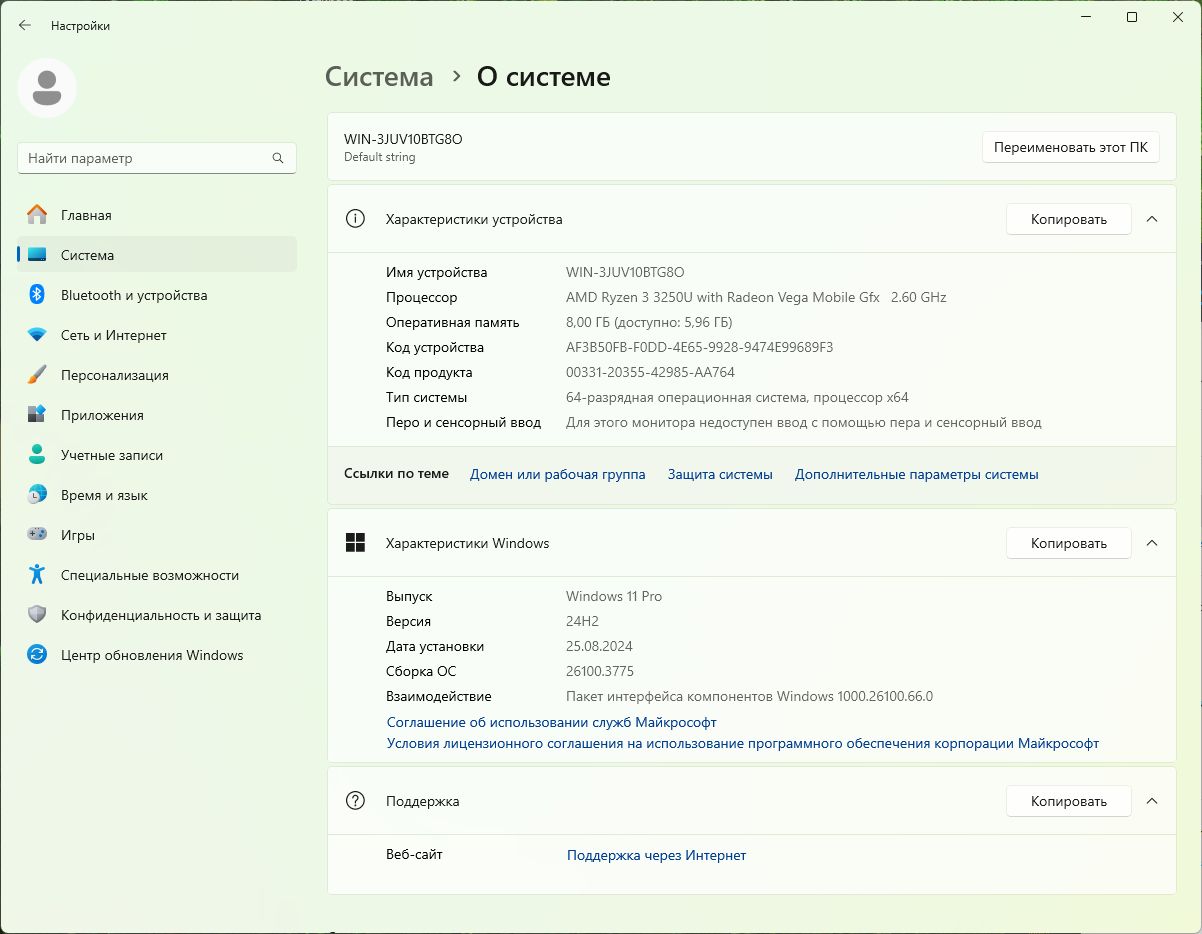
Task: Collapse the Характеристики Windows section chevron
Action: click(x=1152, y=543)
